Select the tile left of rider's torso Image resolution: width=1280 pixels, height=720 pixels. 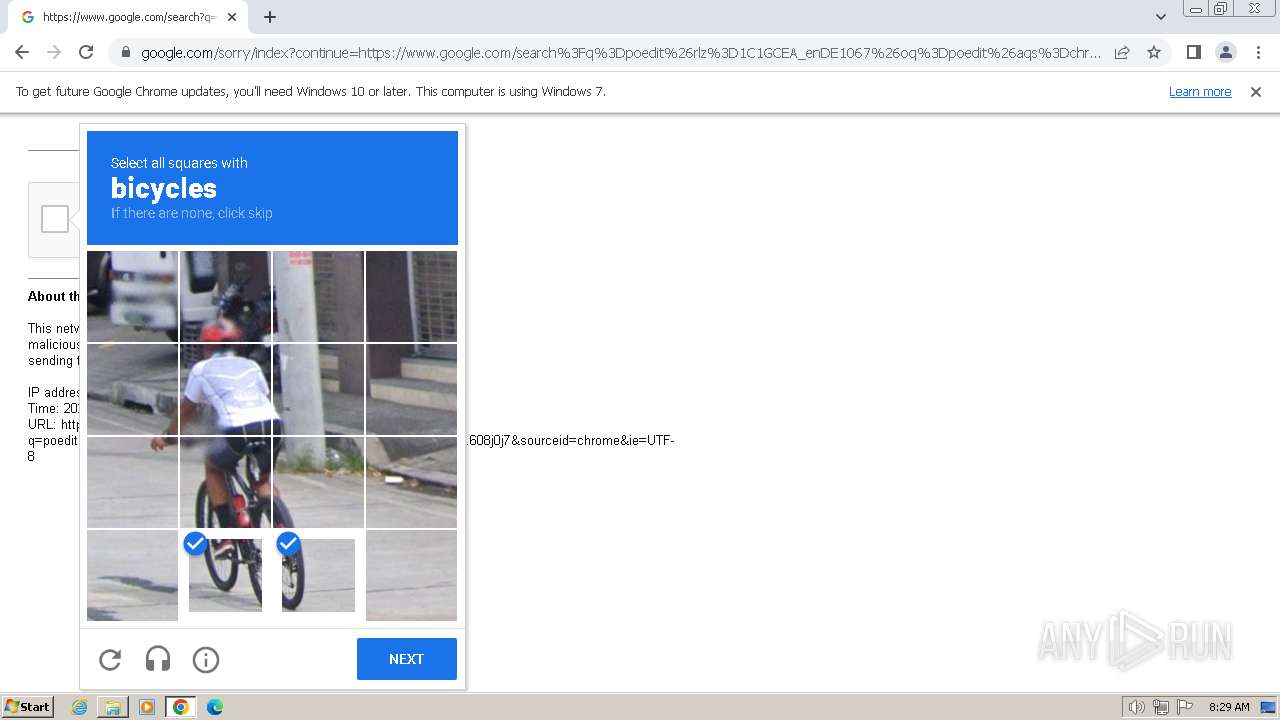(x=132, y=389)
